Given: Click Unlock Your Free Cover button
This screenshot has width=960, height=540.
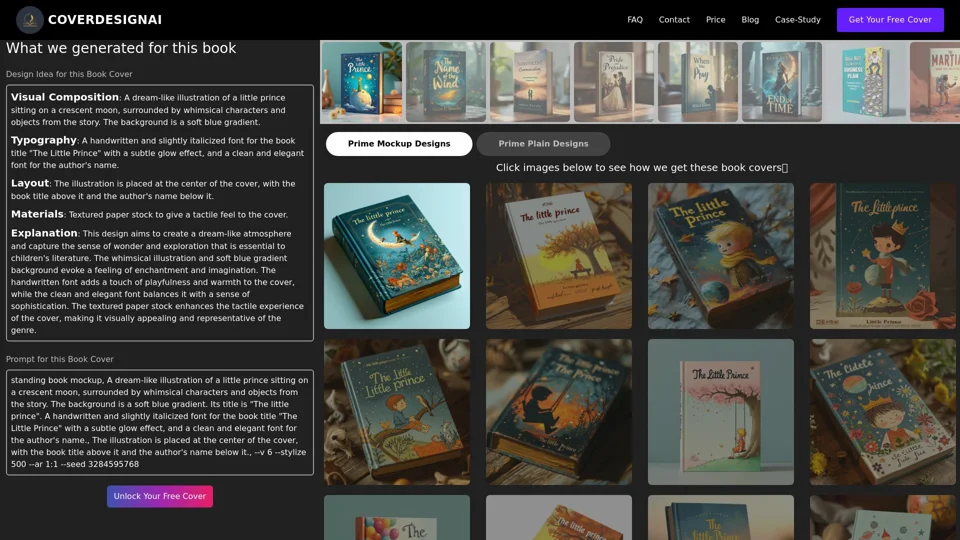Looking at the screenshot, I should tap(160, 496).
